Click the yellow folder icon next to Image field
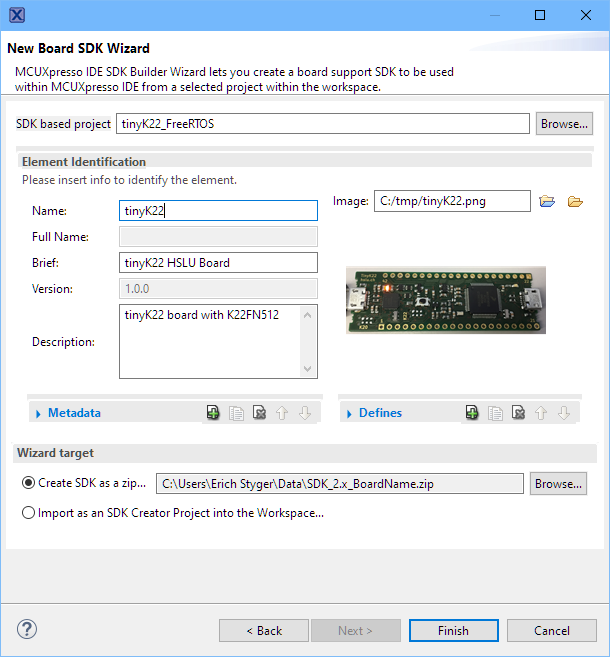 tap(575, 202)
